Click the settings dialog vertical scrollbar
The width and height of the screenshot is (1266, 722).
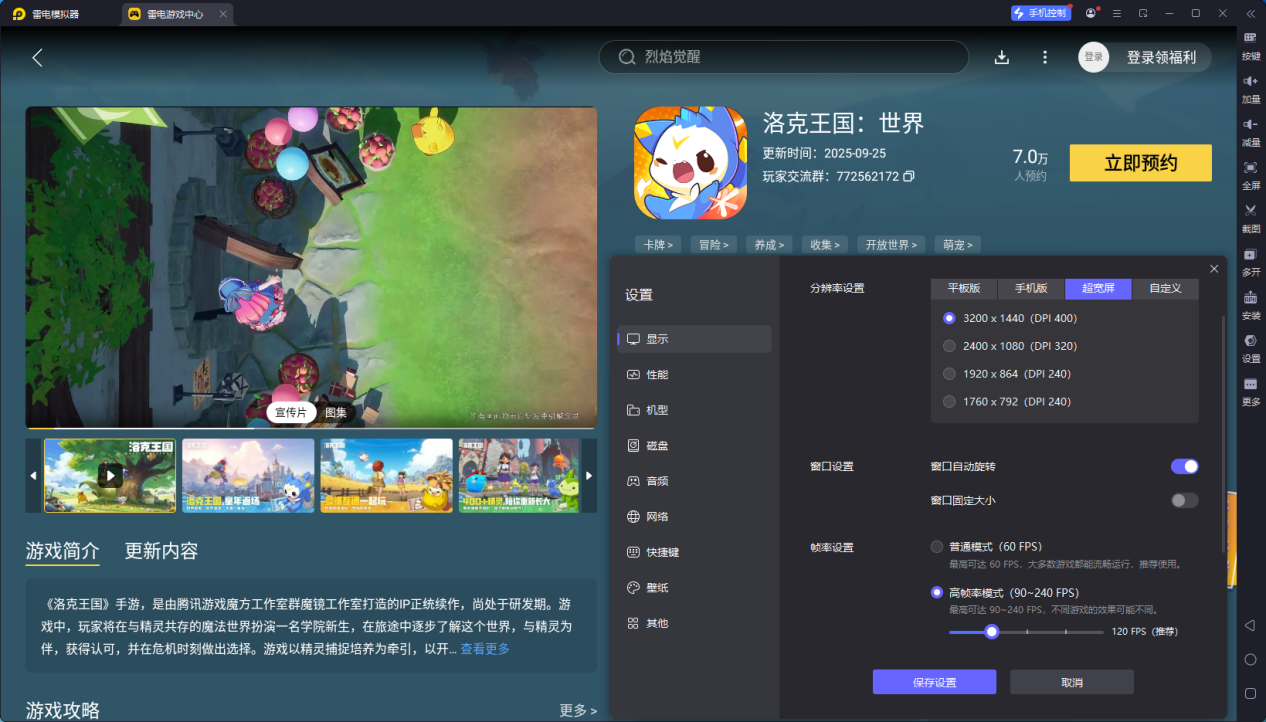tap(1223, 432)
